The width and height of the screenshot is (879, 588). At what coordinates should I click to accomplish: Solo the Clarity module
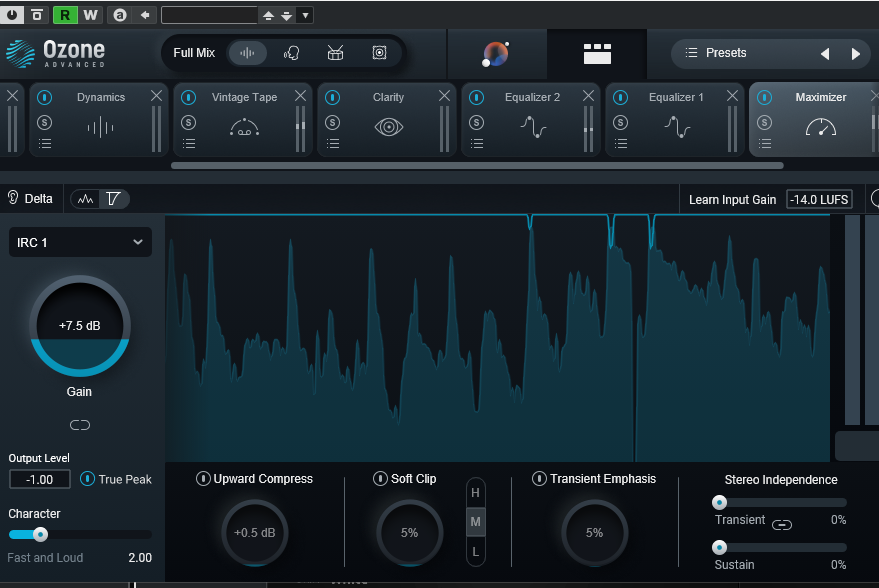[332, 122]
